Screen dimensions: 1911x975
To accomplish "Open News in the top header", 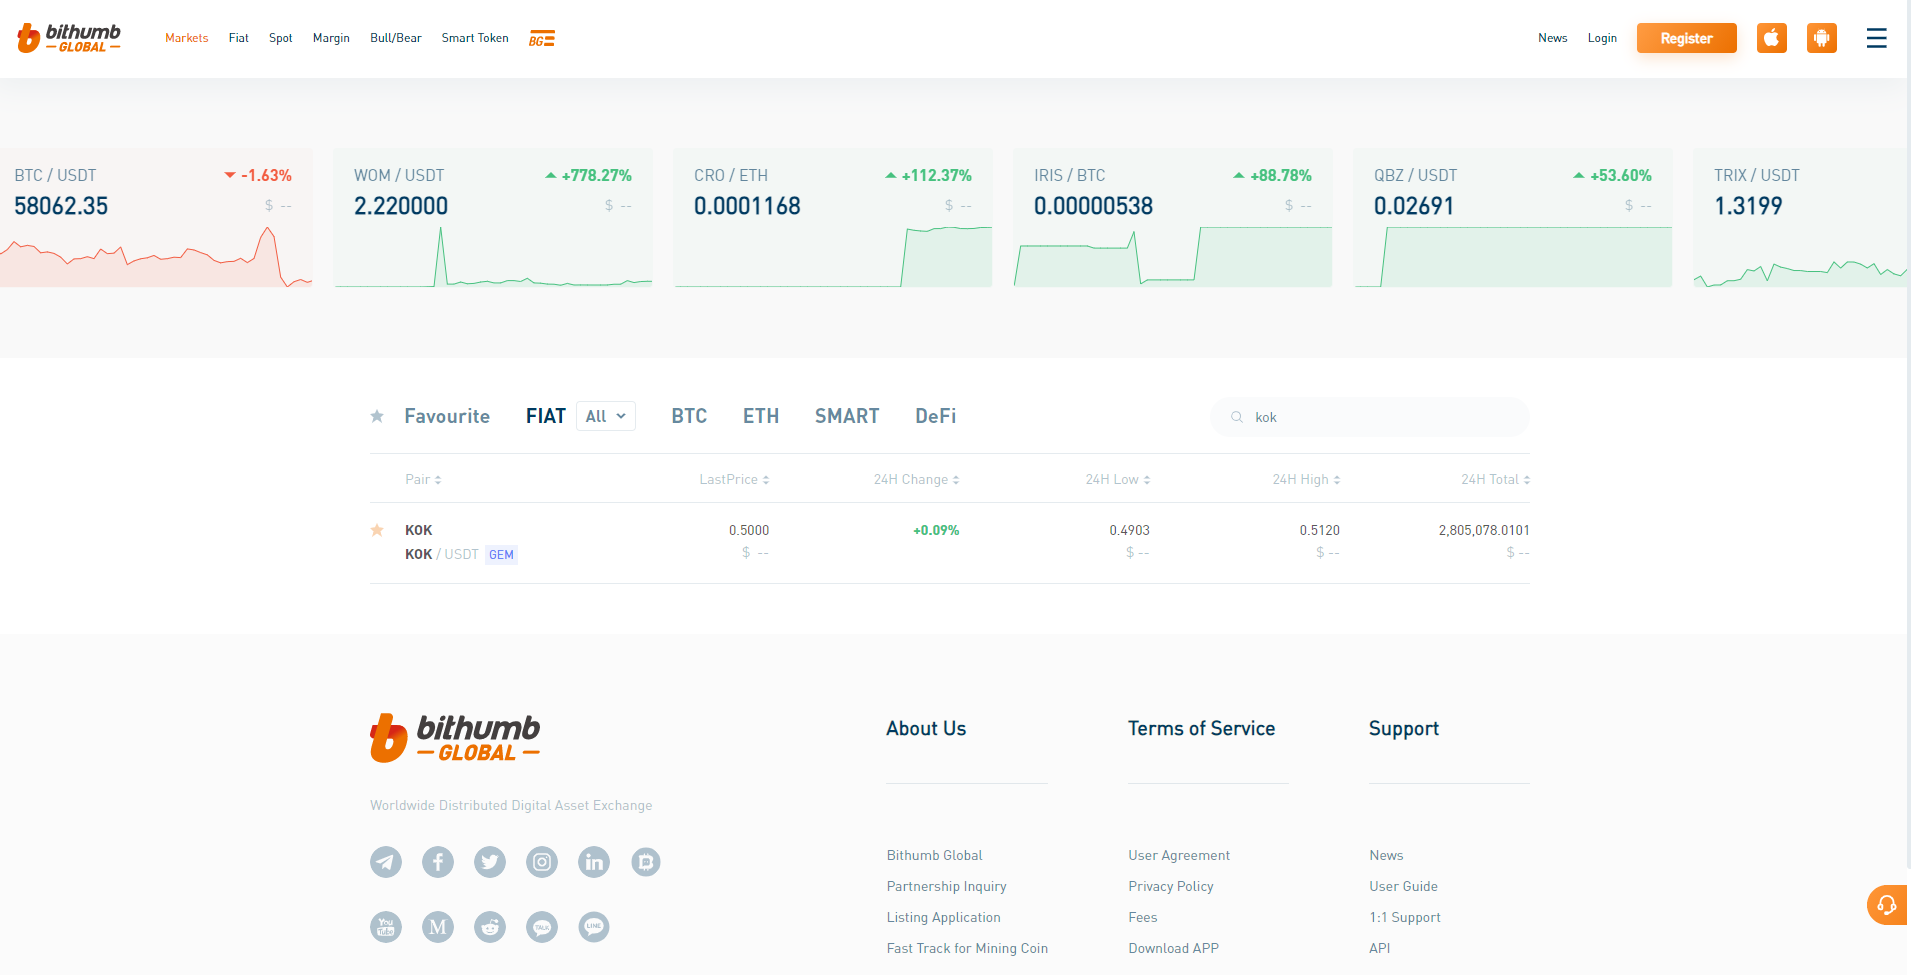I will 1553,38.
